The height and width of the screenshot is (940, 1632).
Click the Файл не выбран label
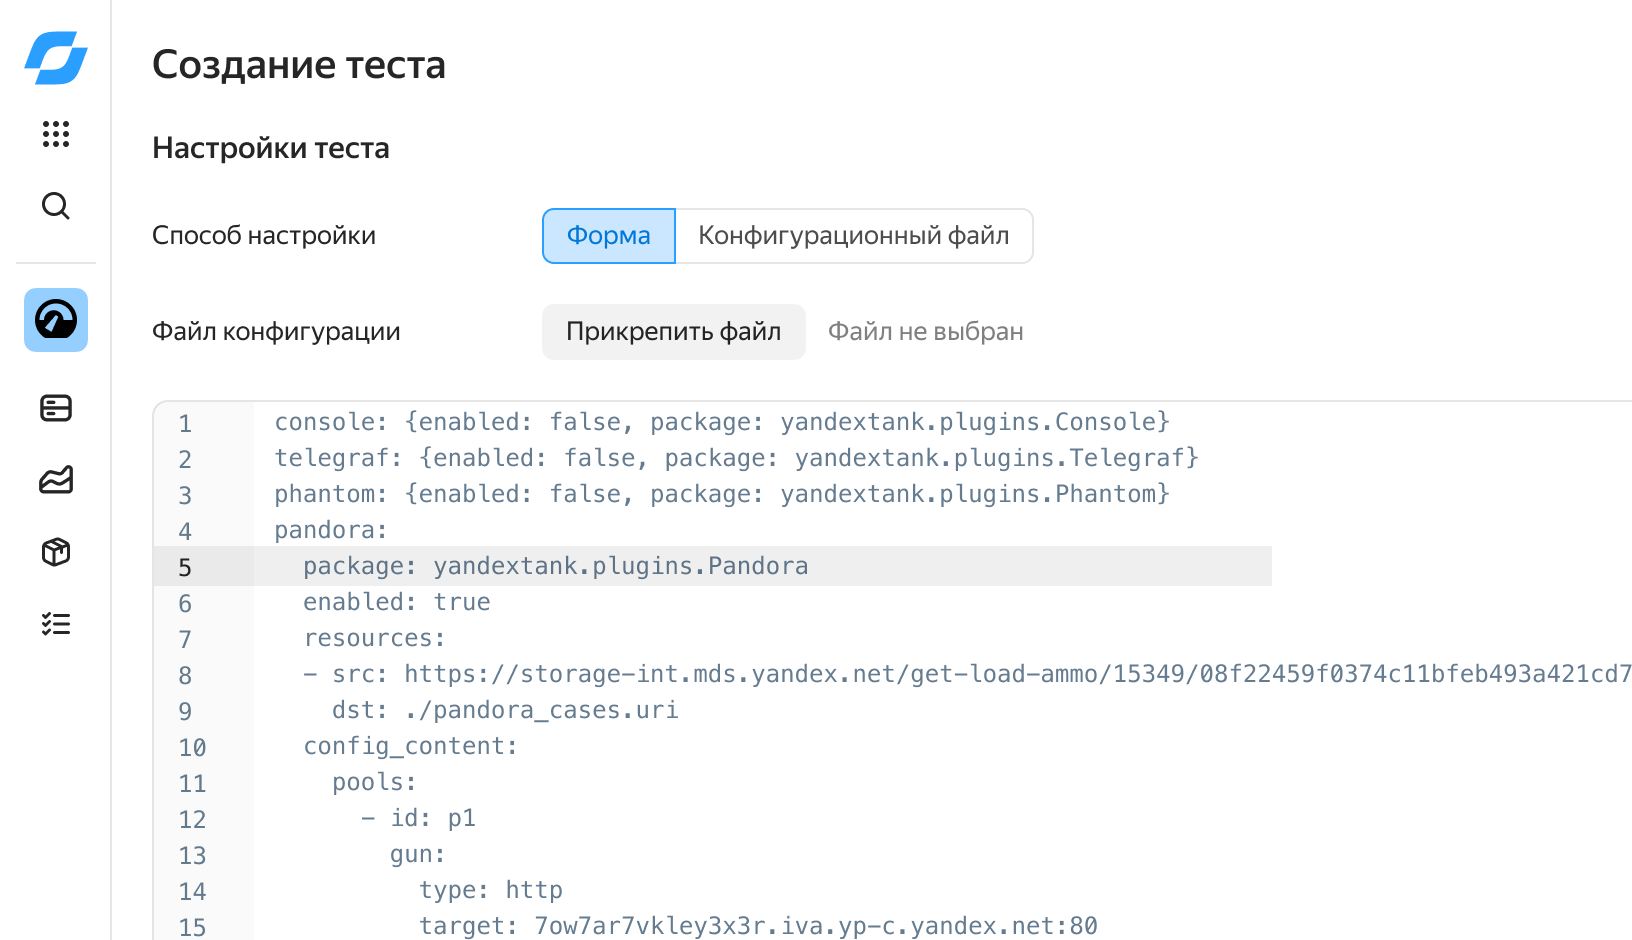pyautogui.click(x=925, y=331)
